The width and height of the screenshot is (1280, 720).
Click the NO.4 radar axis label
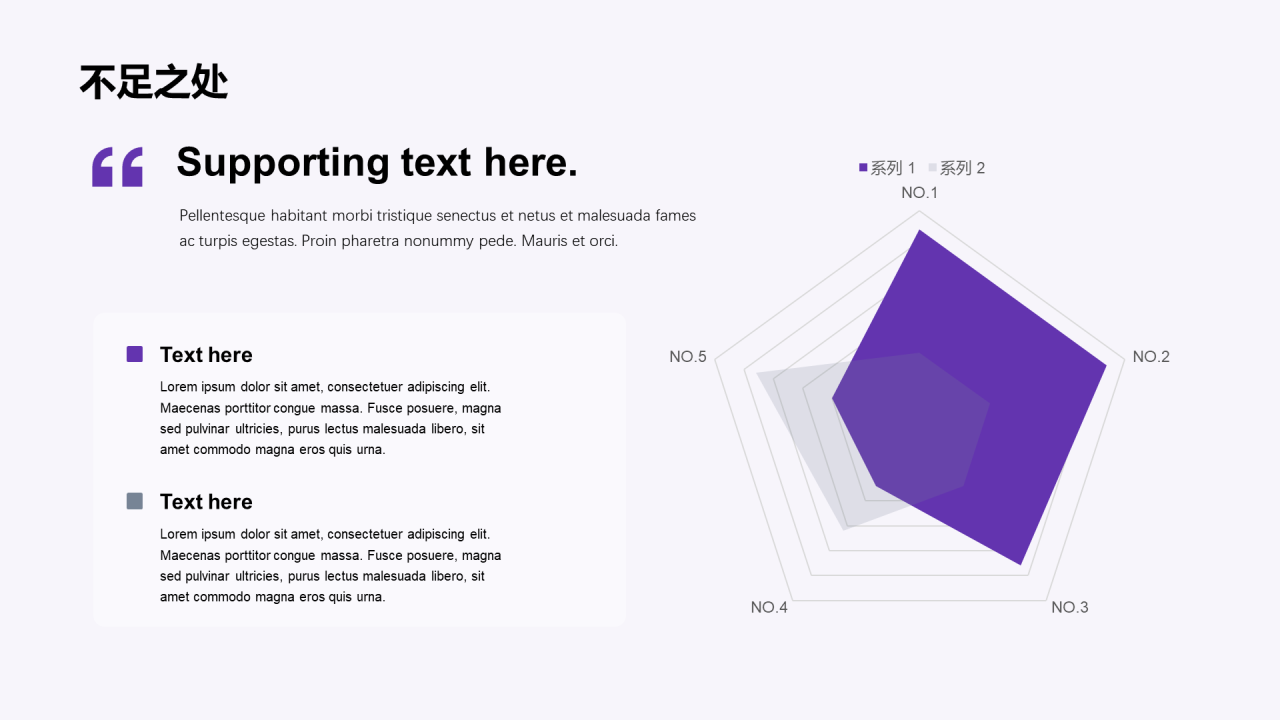769,607
